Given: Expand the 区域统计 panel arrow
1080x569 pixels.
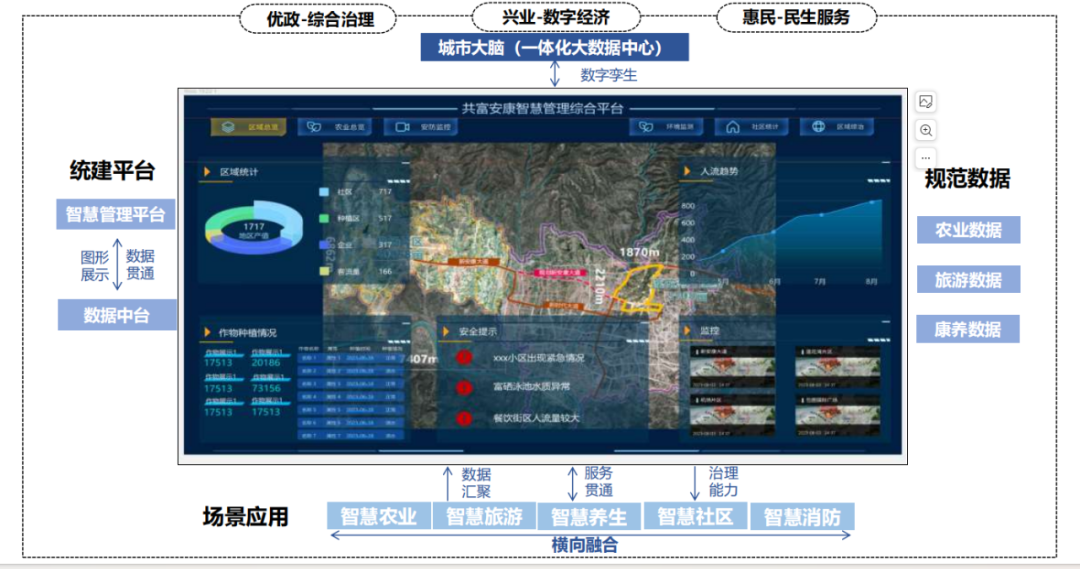Looking at the screenshot, I should coord(206,172).
